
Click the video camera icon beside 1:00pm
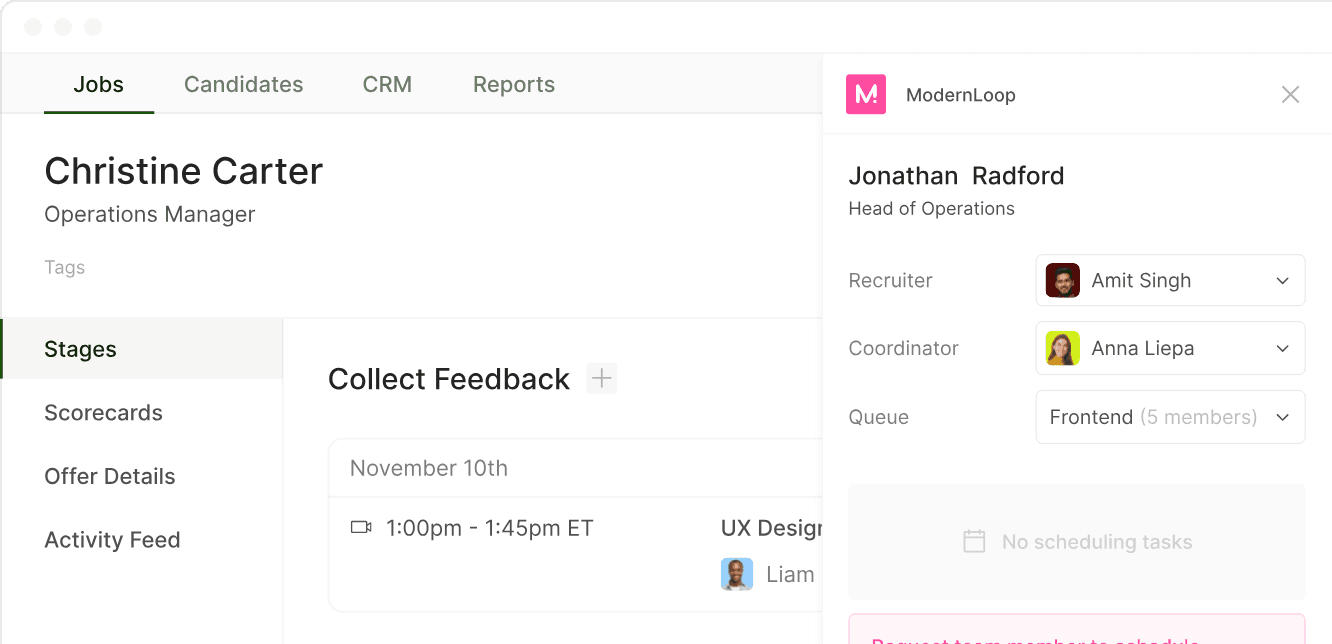(x=361, y=528)
